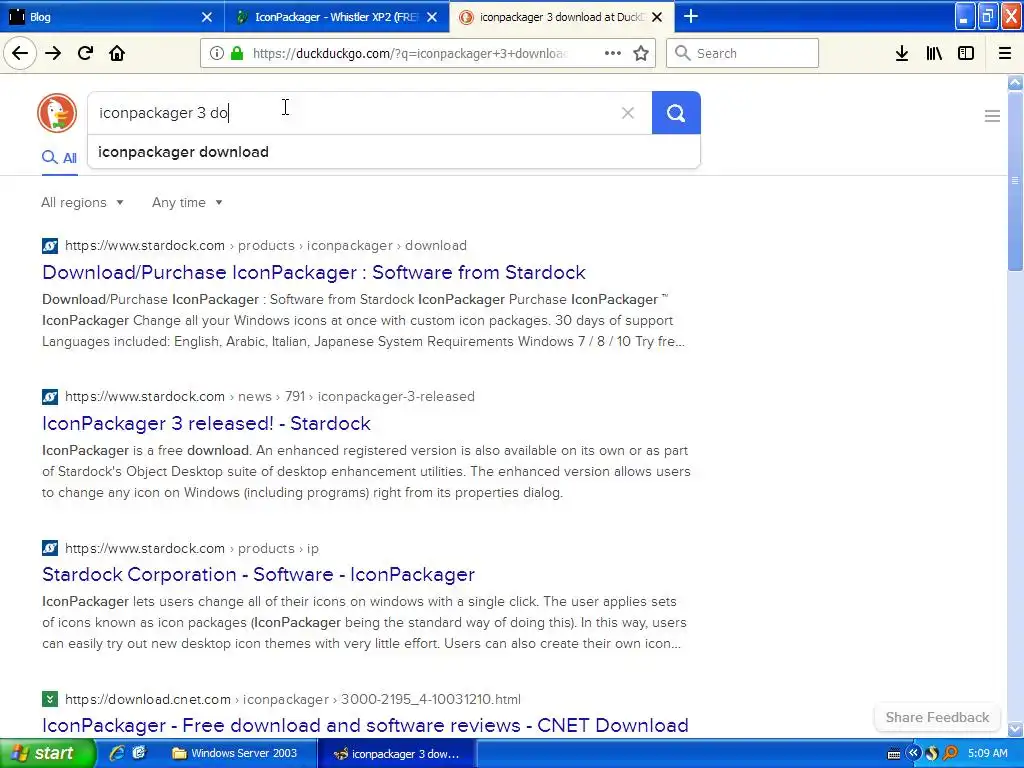The height and width of the screenshot is (768, 1024).
Task: Close the Blog tab
Action: point(207,17)
